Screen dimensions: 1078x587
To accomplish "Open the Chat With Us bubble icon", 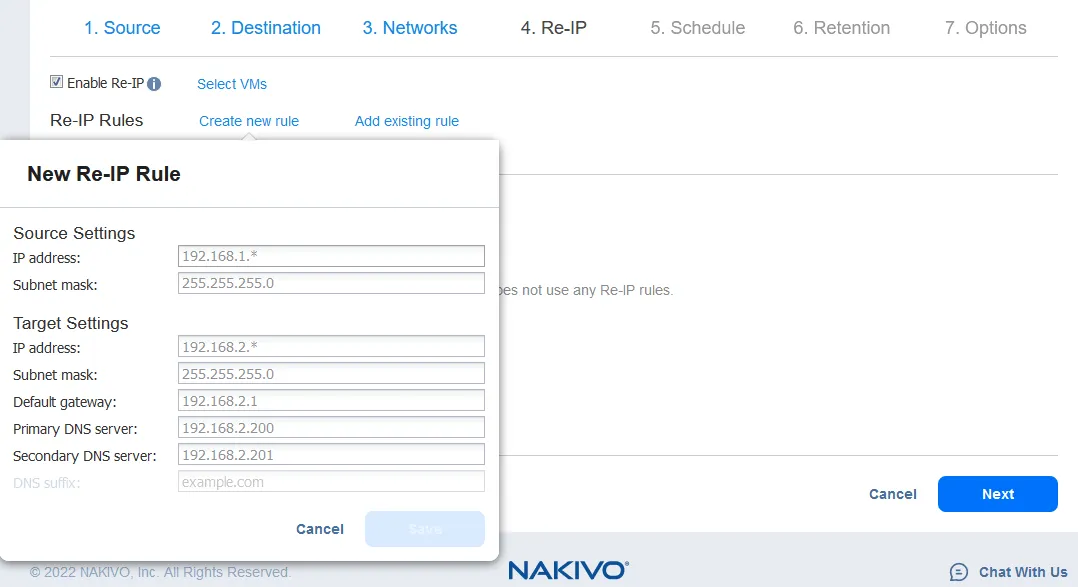I will (x=958, y=572).
